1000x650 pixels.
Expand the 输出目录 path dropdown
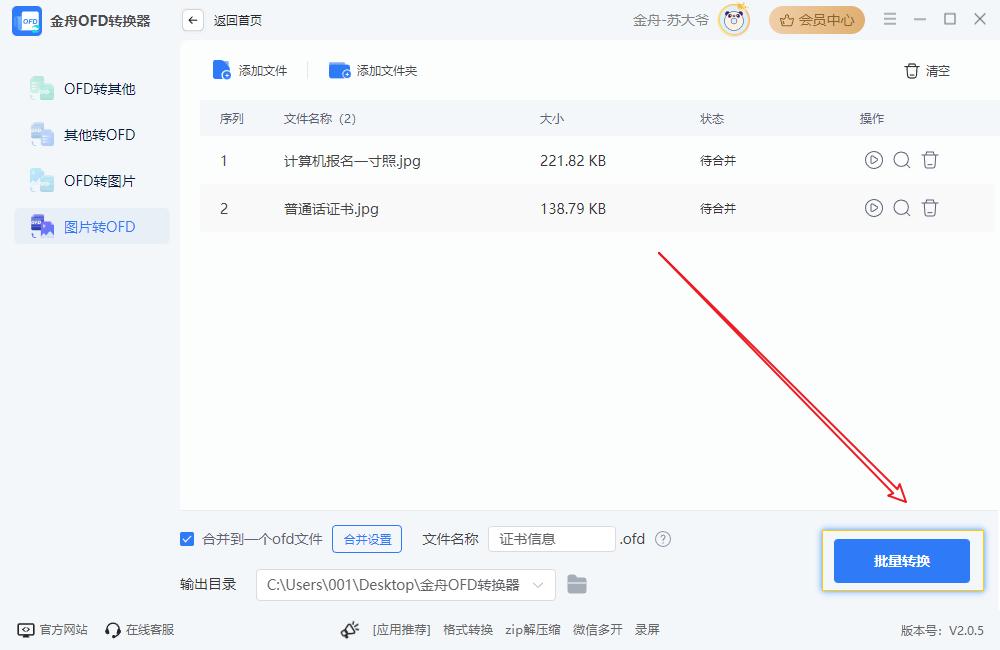[540, 585]
